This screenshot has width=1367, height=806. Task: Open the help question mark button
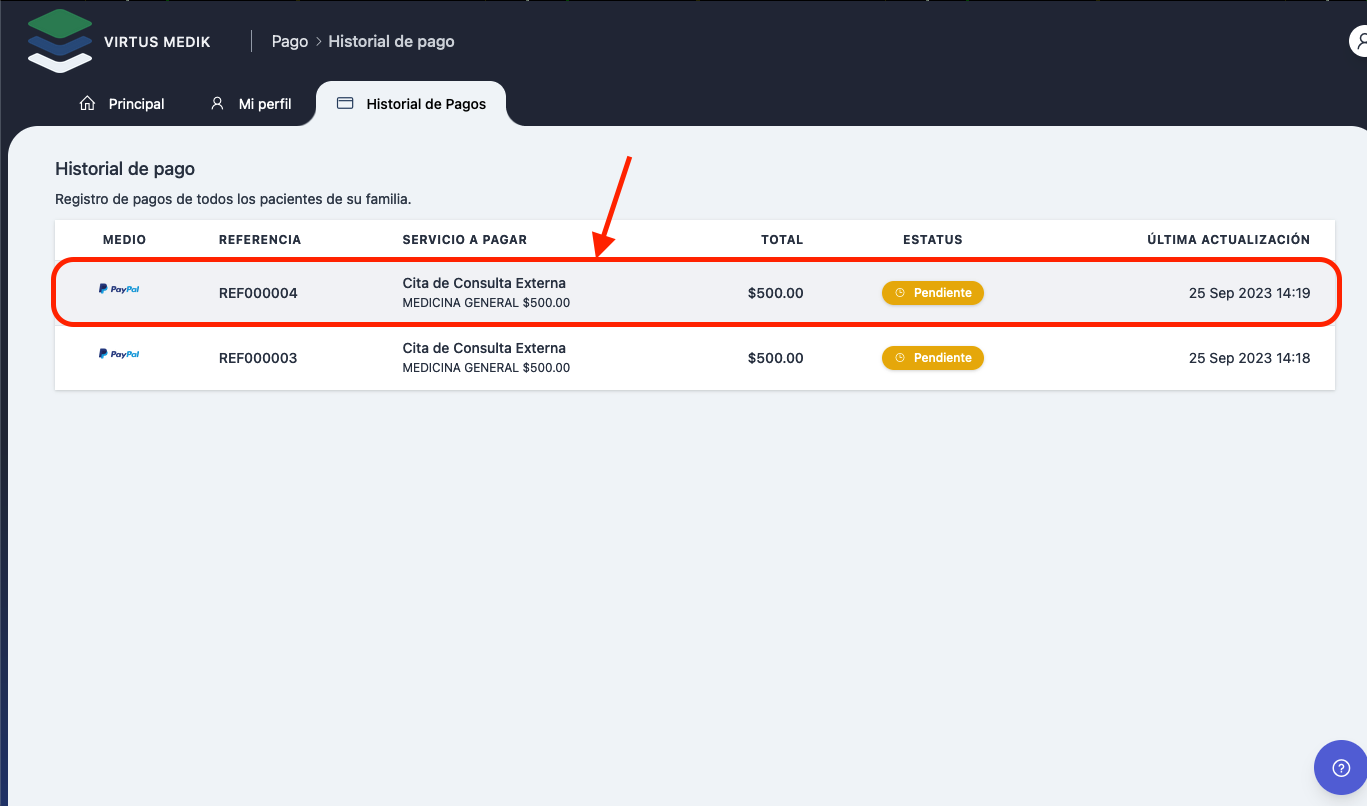click(1341, 768)
